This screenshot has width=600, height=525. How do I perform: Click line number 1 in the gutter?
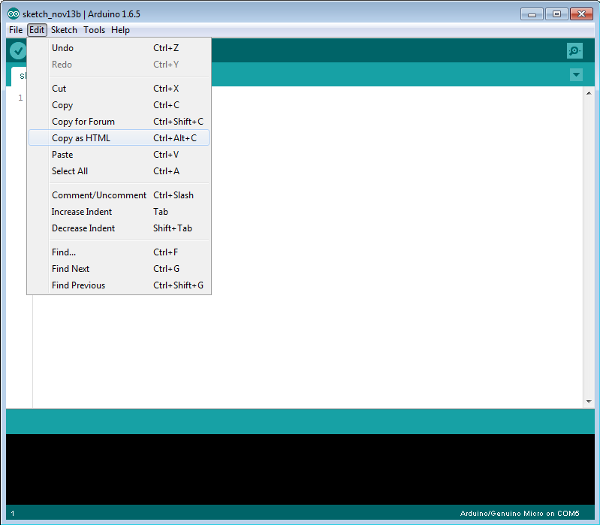(20, 98)
